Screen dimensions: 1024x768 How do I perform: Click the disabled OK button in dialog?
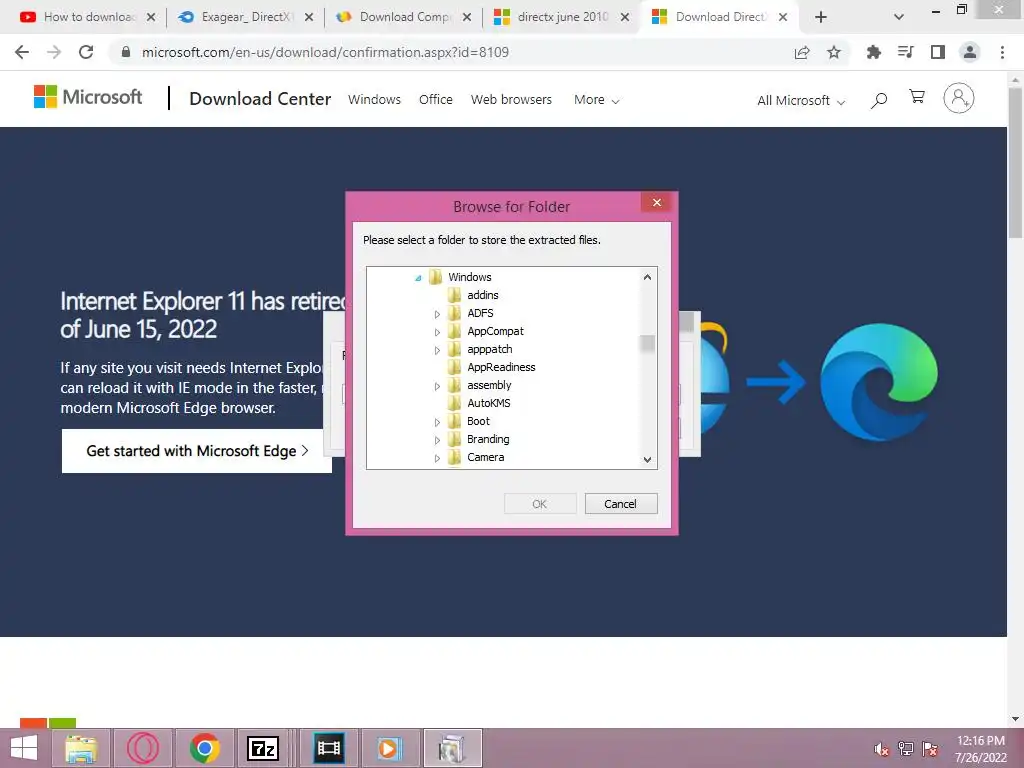(x=539, y=504)
